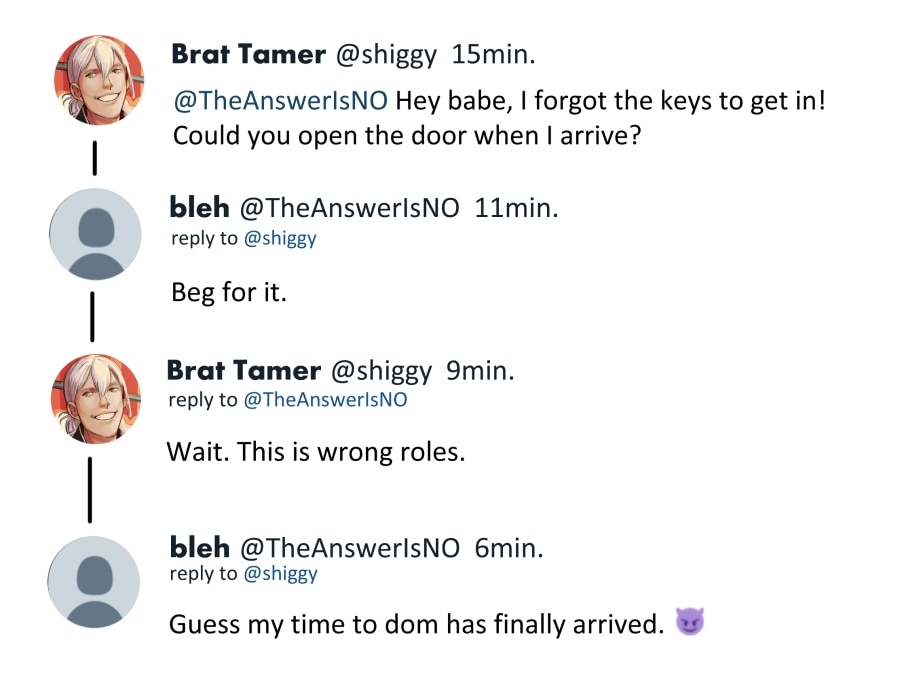Open bleh's default avatar on the 'Beg for it.' reply

(95, 234)
